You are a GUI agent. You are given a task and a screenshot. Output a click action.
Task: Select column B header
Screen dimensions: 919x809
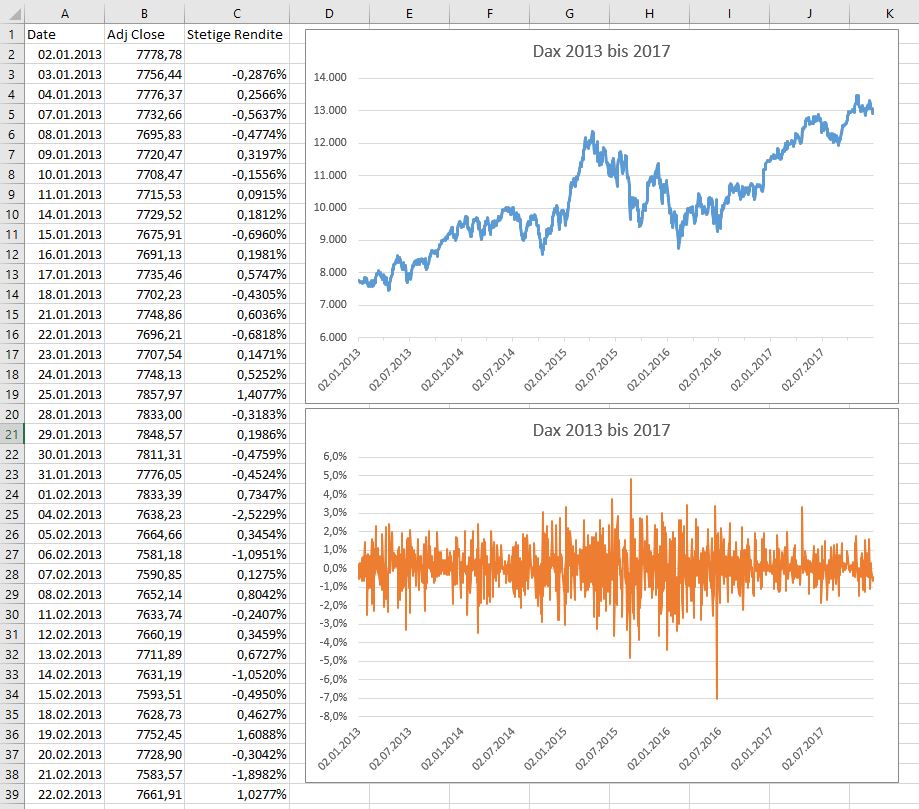(144, 13)
